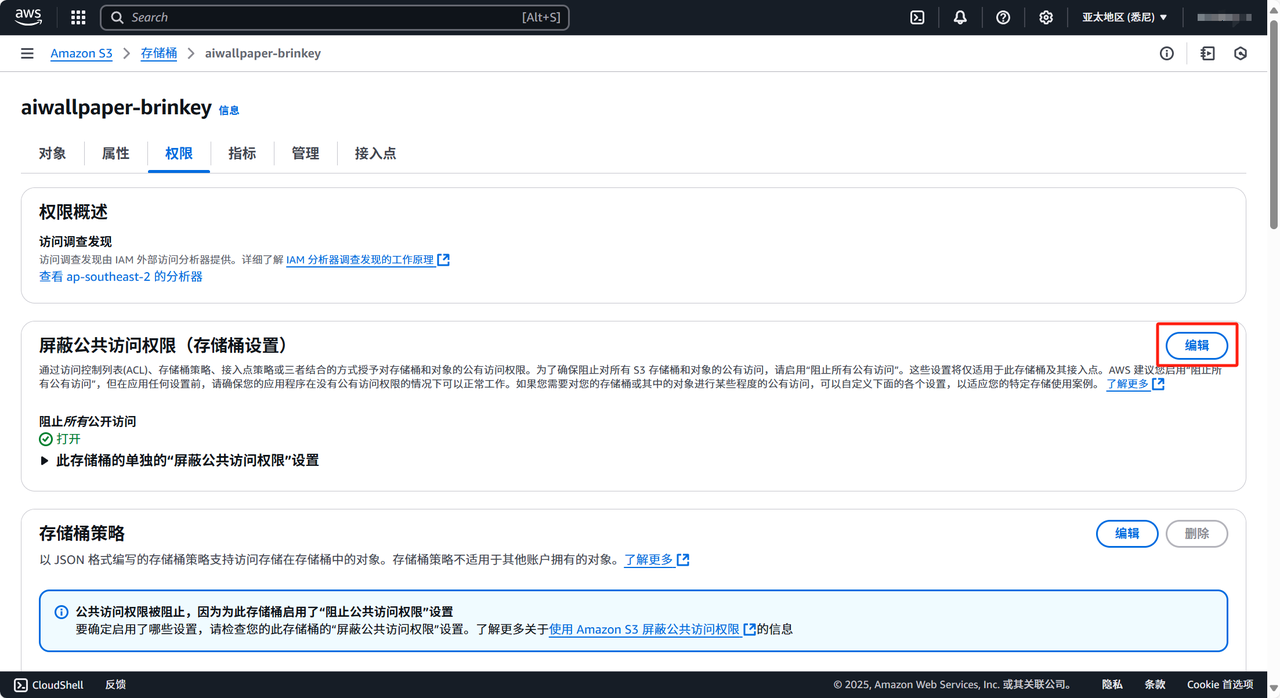The image size is (1280, 698).
Task: Click the info circle icon below top bar
Action: point(1166,53)
